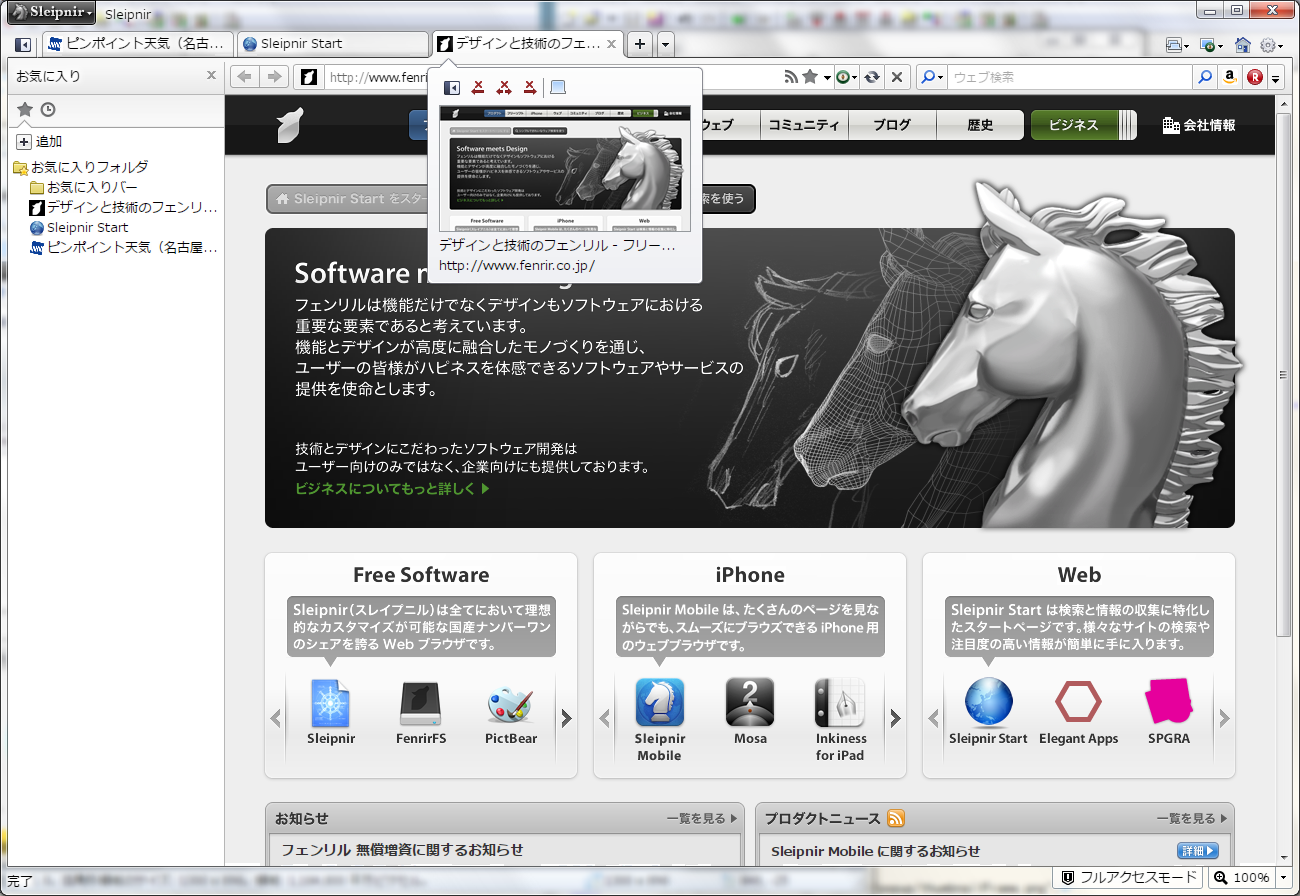
Task: Click the RSS feed icon in address bar
Action: click(791, 77)
